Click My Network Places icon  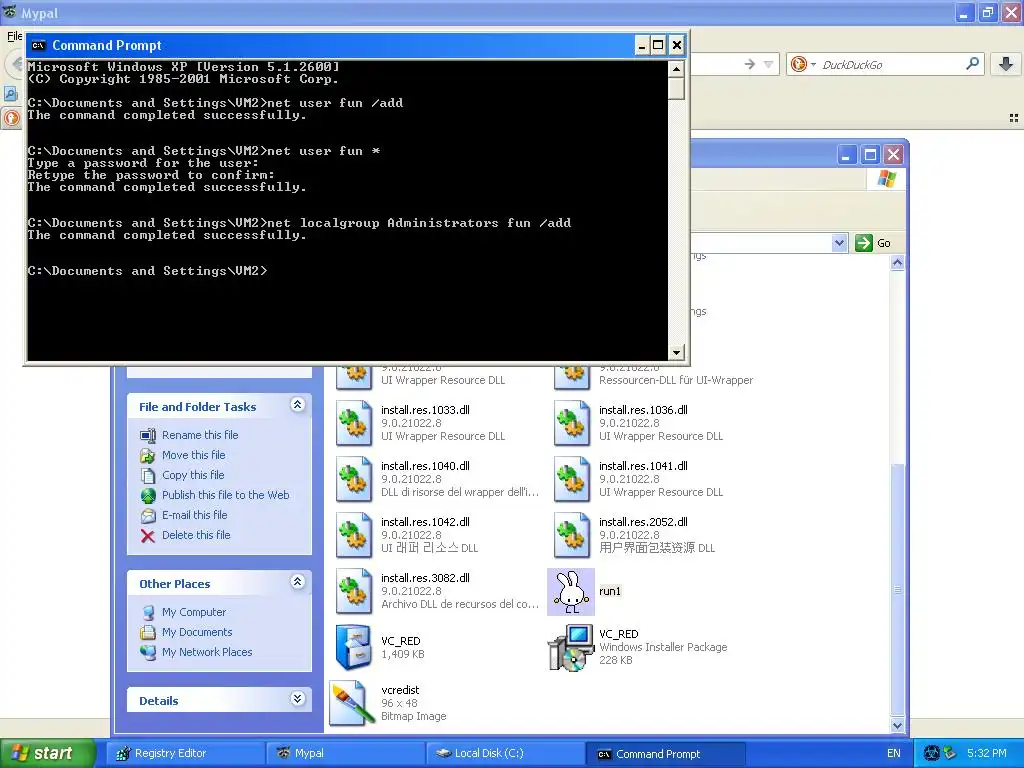click(x=148, y=652)
